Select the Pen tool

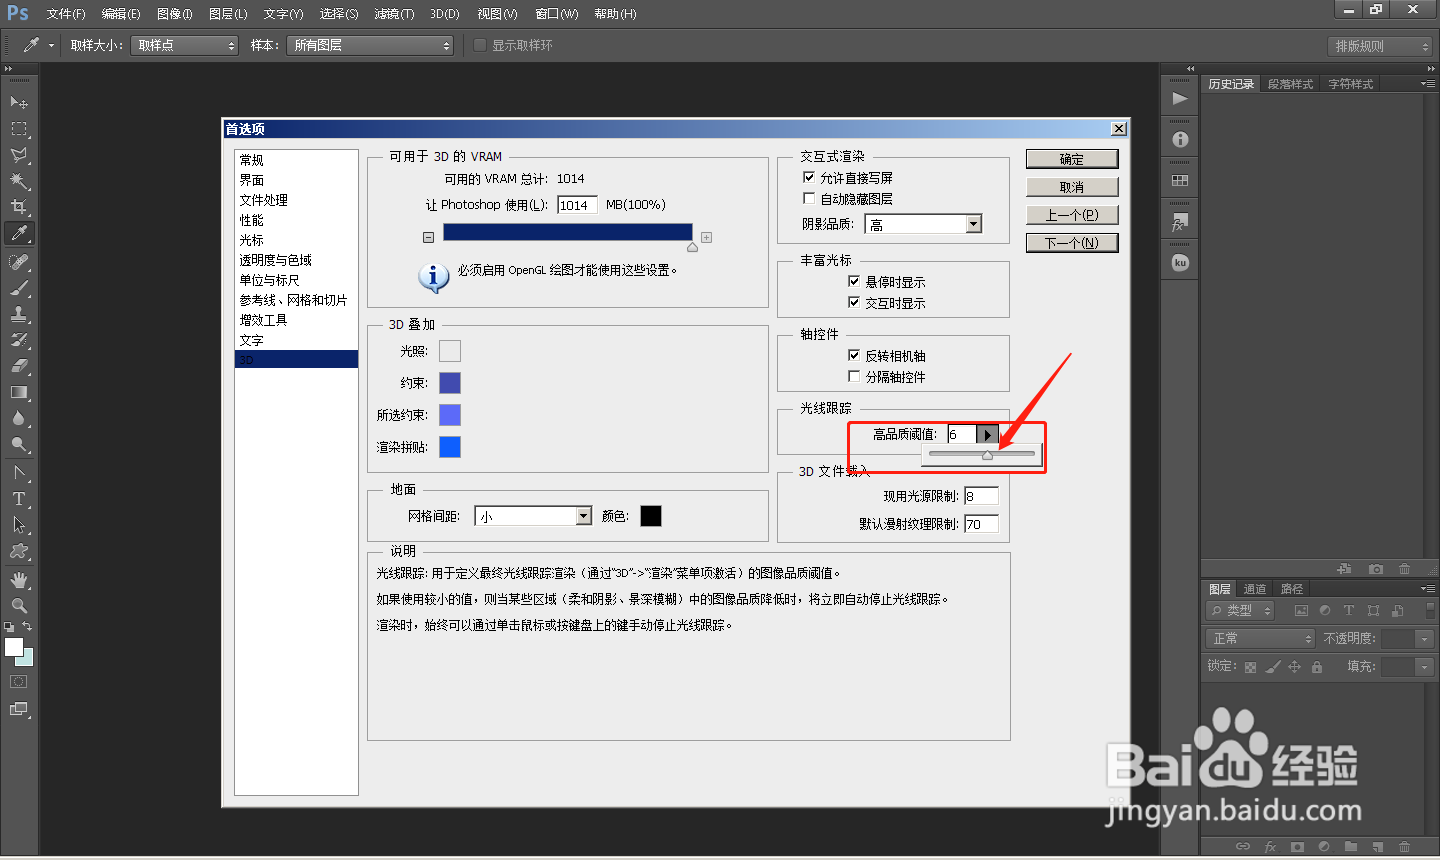[x=19, y=473]
